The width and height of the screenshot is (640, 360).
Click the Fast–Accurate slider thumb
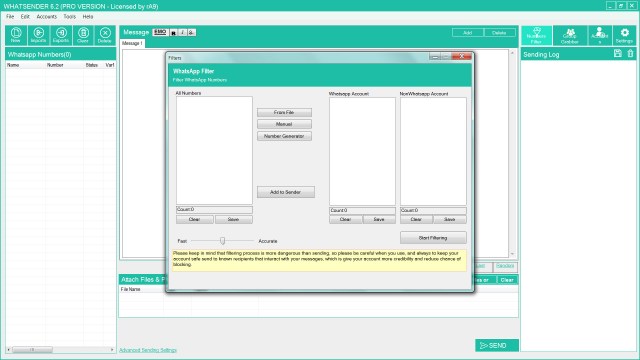pyautogui.click(x=222, y=241)
